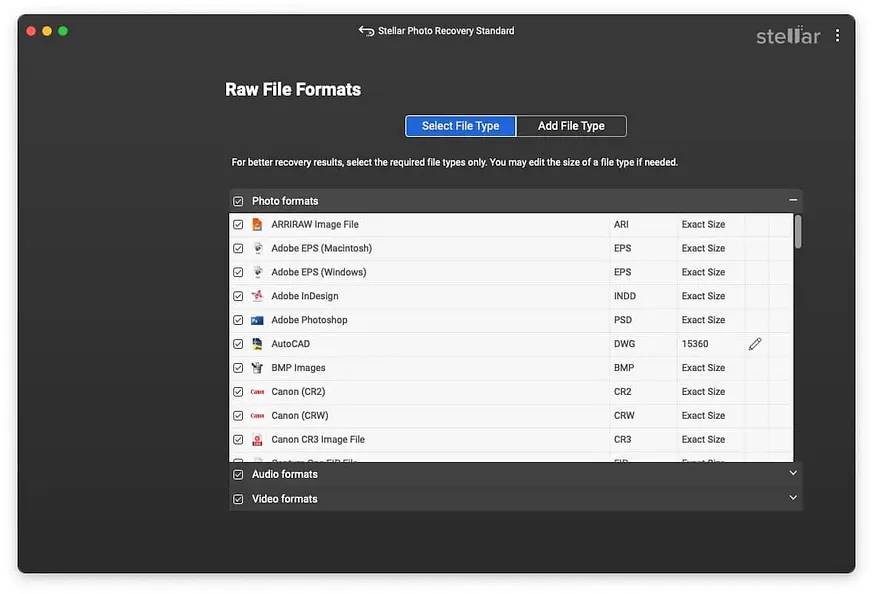The image size is (873, 594).
Task: Uncheck the Audio formats checkbox
Action: (x=238, y=474)
